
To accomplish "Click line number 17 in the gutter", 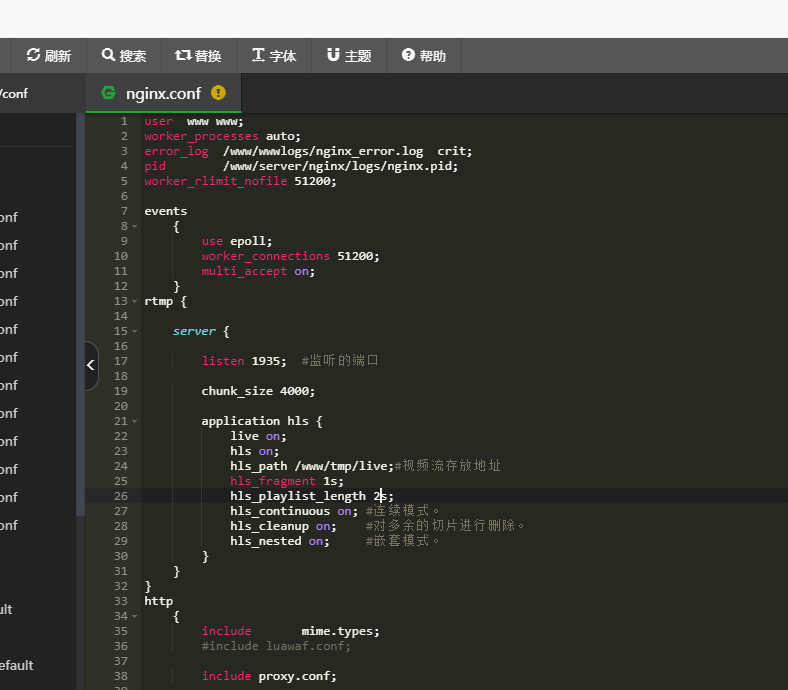I will (x=121, y=361).
